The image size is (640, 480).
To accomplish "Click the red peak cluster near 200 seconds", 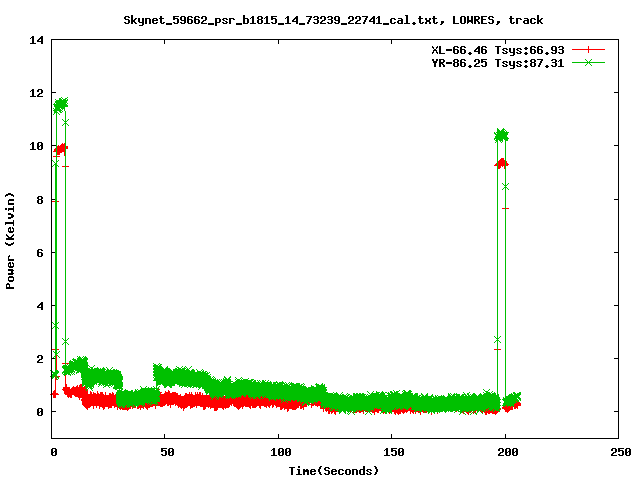I will 501,163.
